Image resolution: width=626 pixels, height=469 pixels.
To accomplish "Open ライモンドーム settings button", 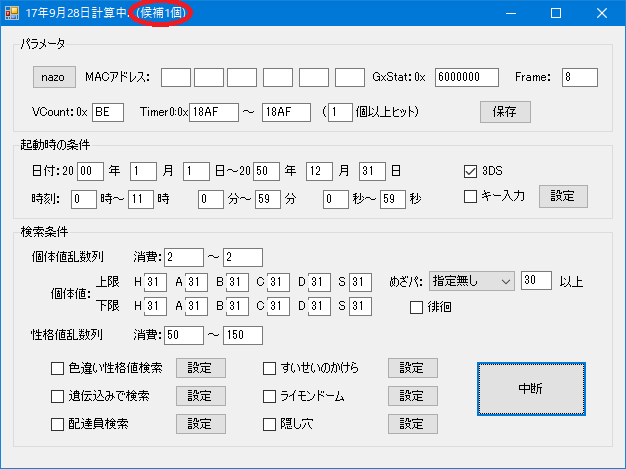I will coord(412,396).
